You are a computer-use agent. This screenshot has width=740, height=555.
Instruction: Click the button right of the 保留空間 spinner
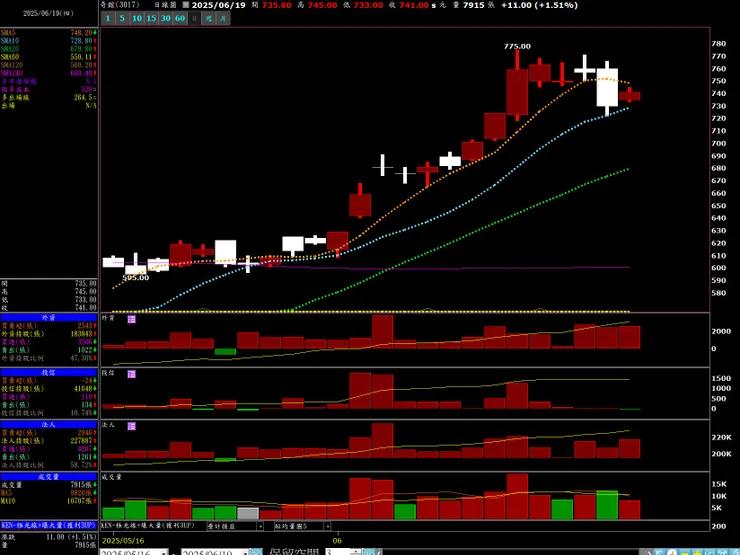(368, 552)
